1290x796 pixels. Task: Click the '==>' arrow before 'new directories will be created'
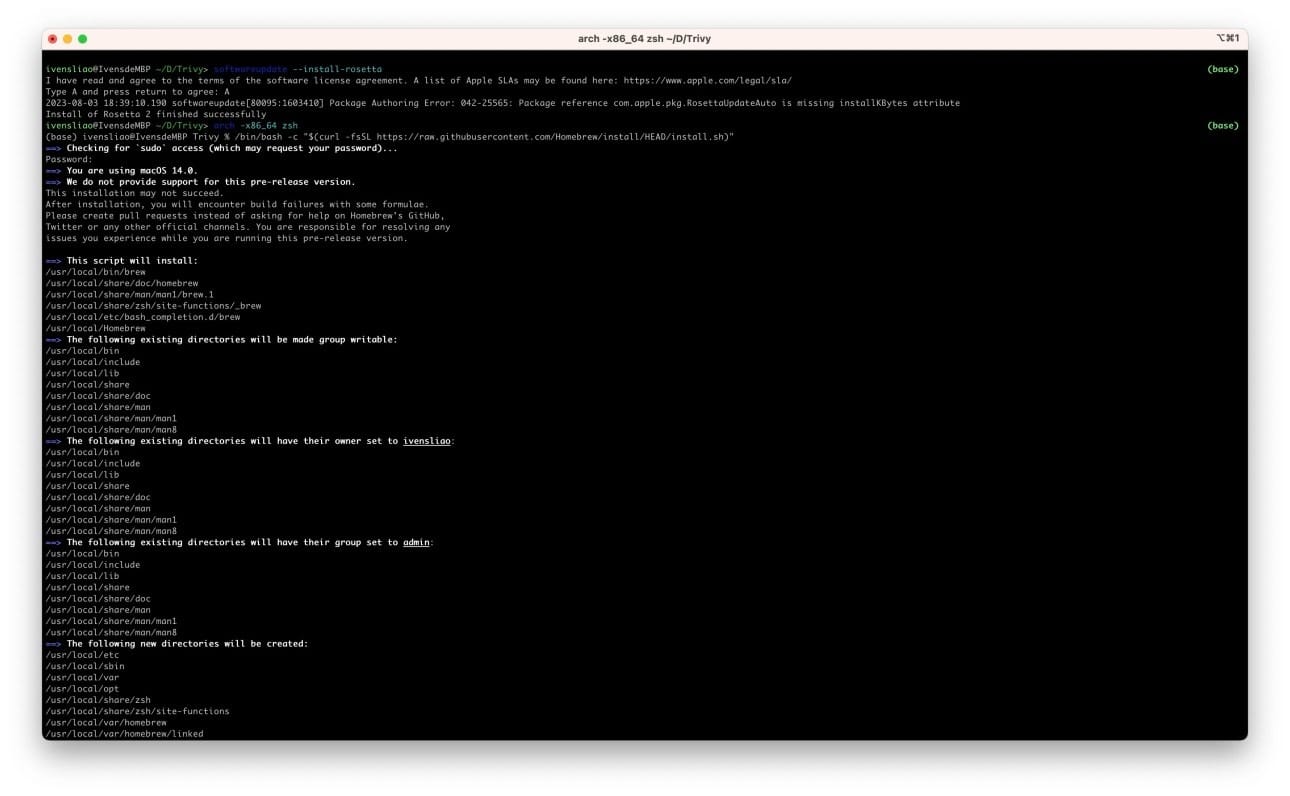(x=53, y=644)
